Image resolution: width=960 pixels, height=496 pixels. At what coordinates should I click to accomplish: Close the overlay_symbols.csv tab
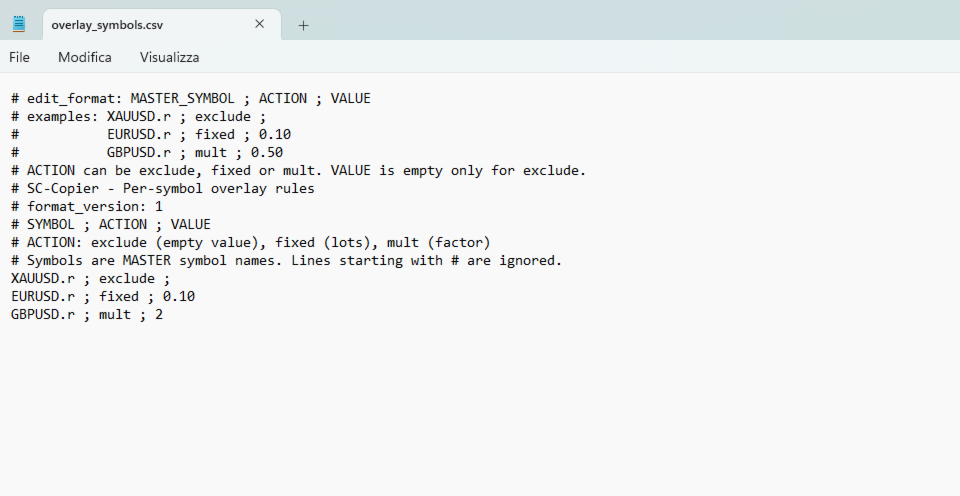pyautogui.click(x=260, y=24)
